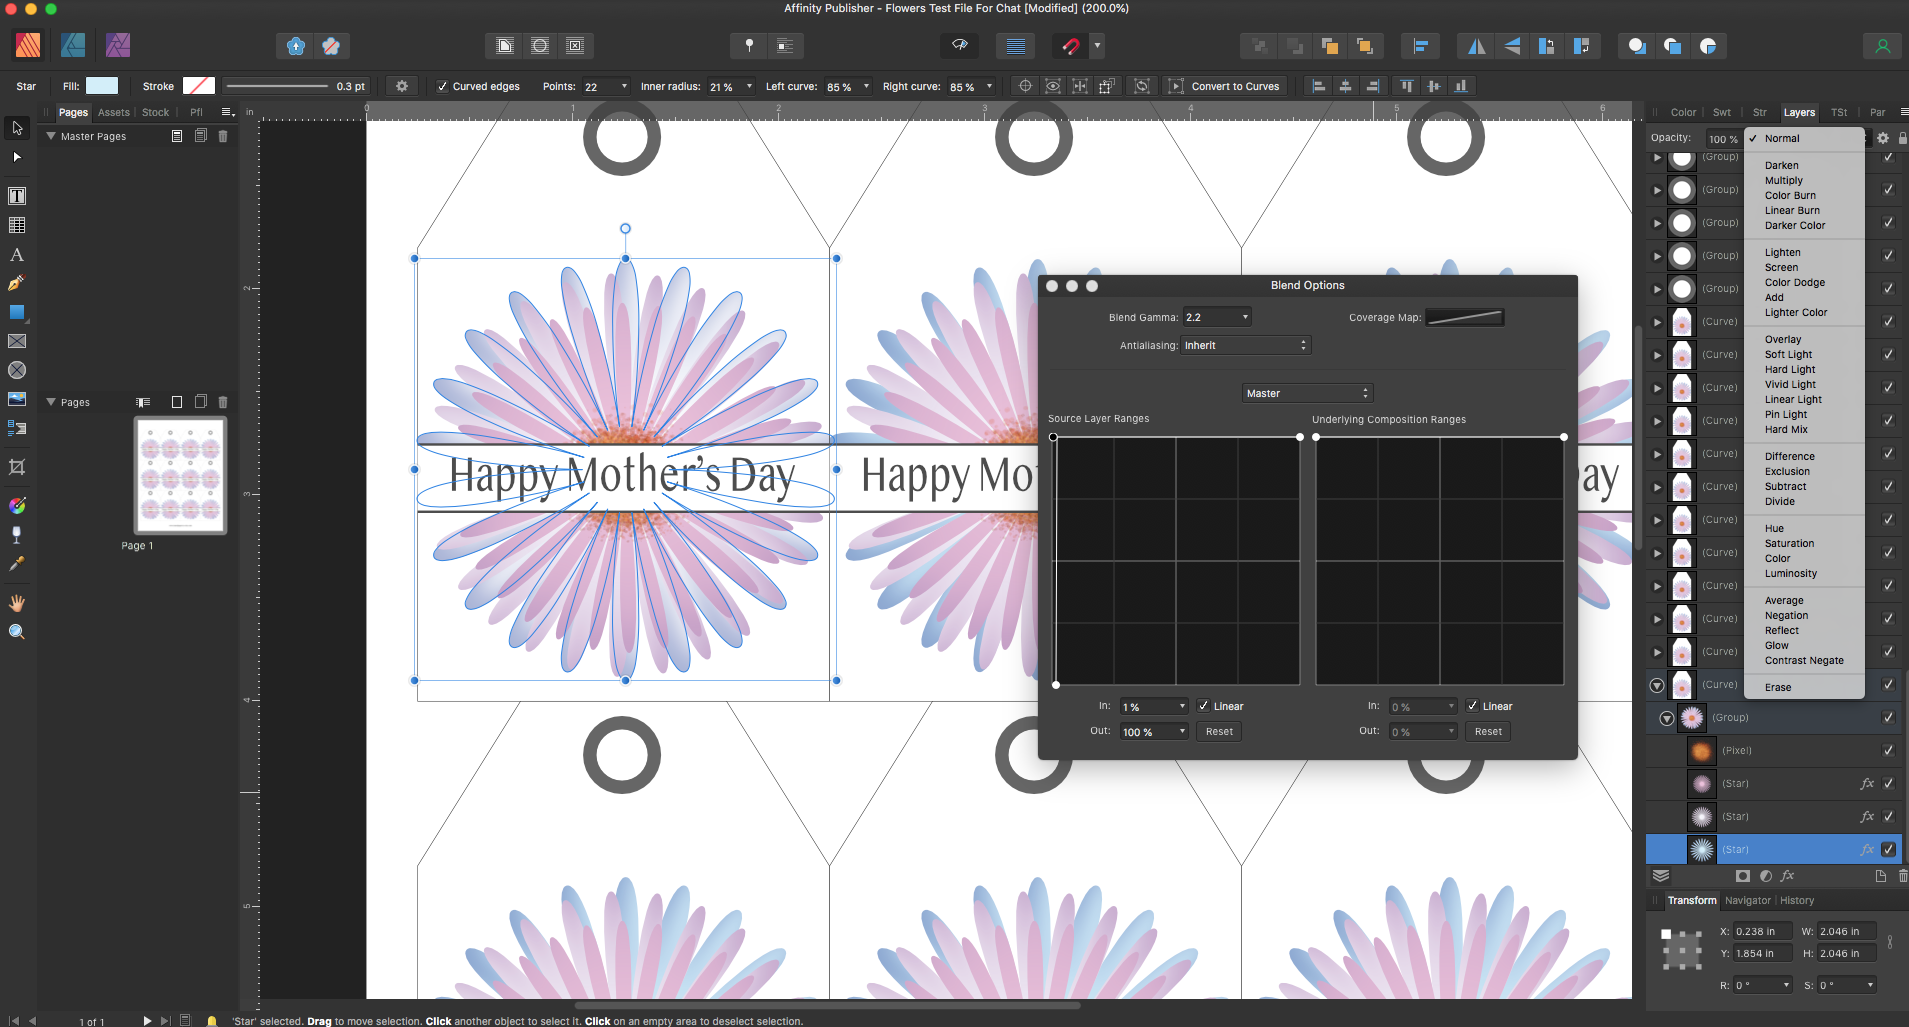Collapse the Master Pages section

click(x=50, y=136)
